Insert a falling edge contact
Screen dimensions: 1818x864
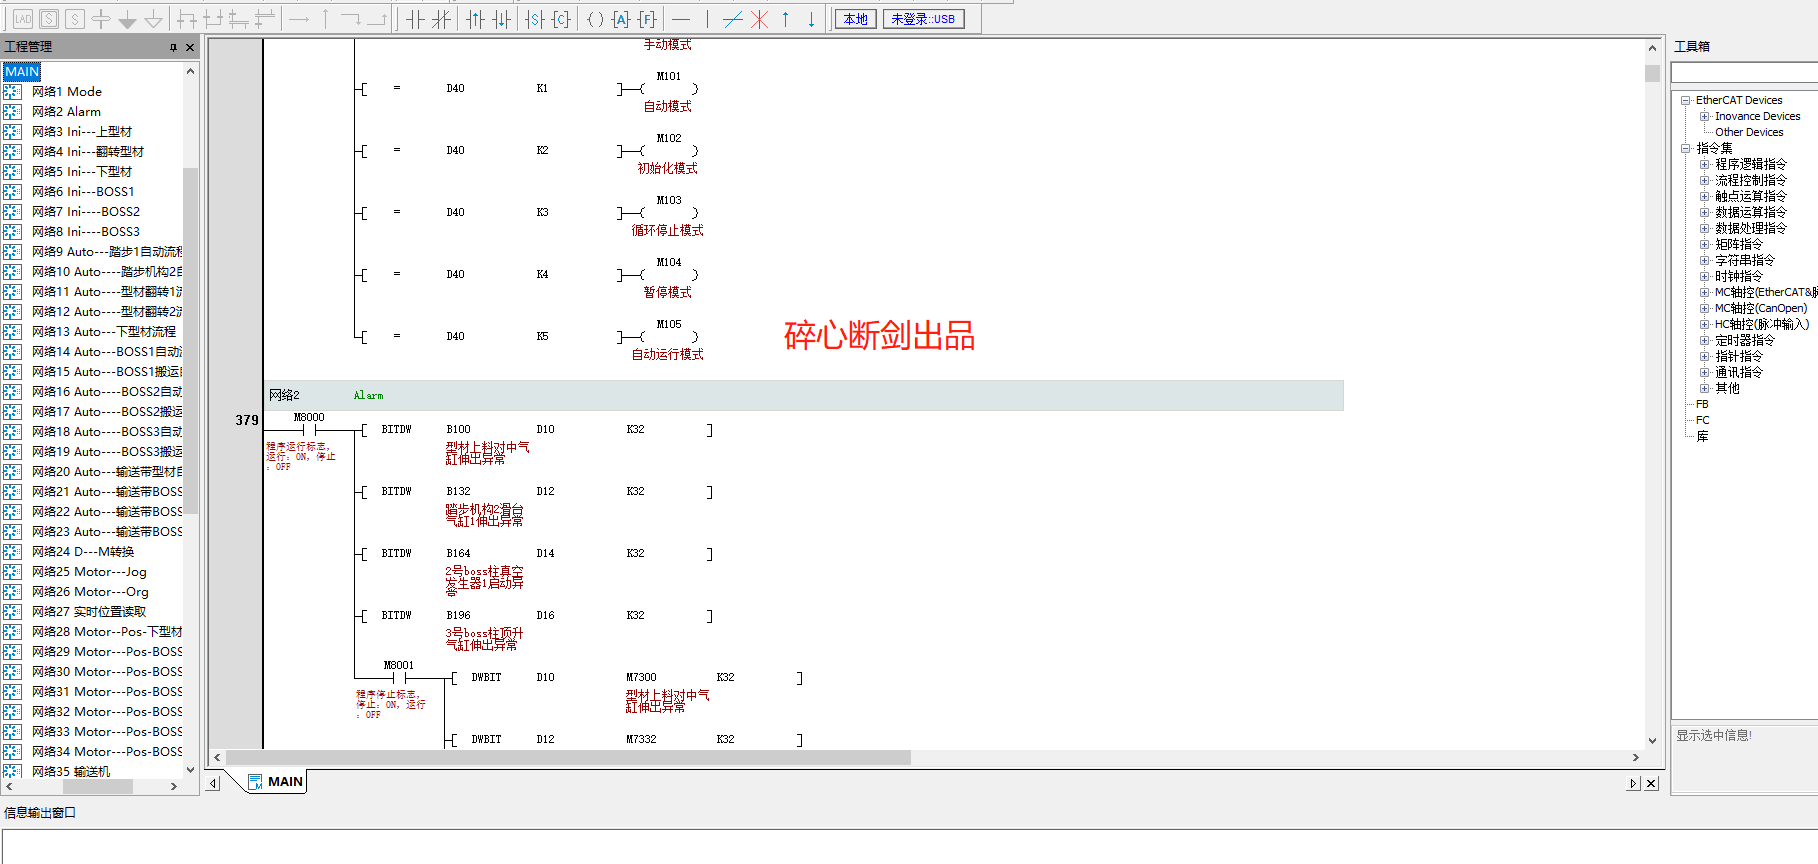tap(502, 19)
